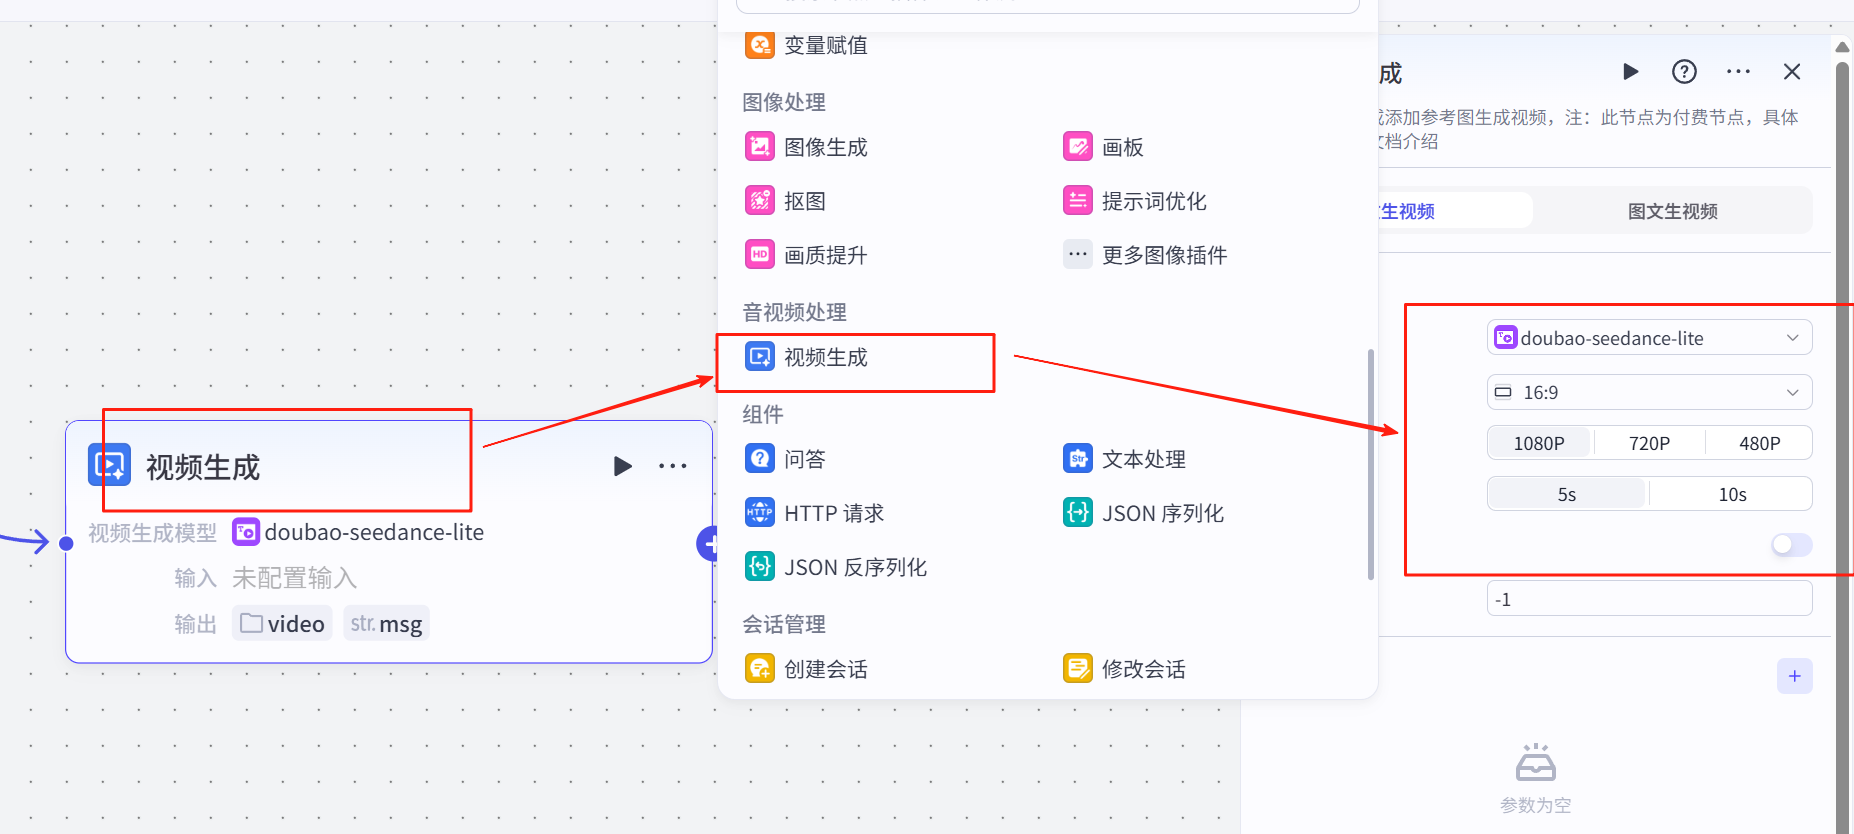1854x834 pixels.
Task: Click the 图像处理 section heading
Action: pyautogui.click(x=784, y=102)
